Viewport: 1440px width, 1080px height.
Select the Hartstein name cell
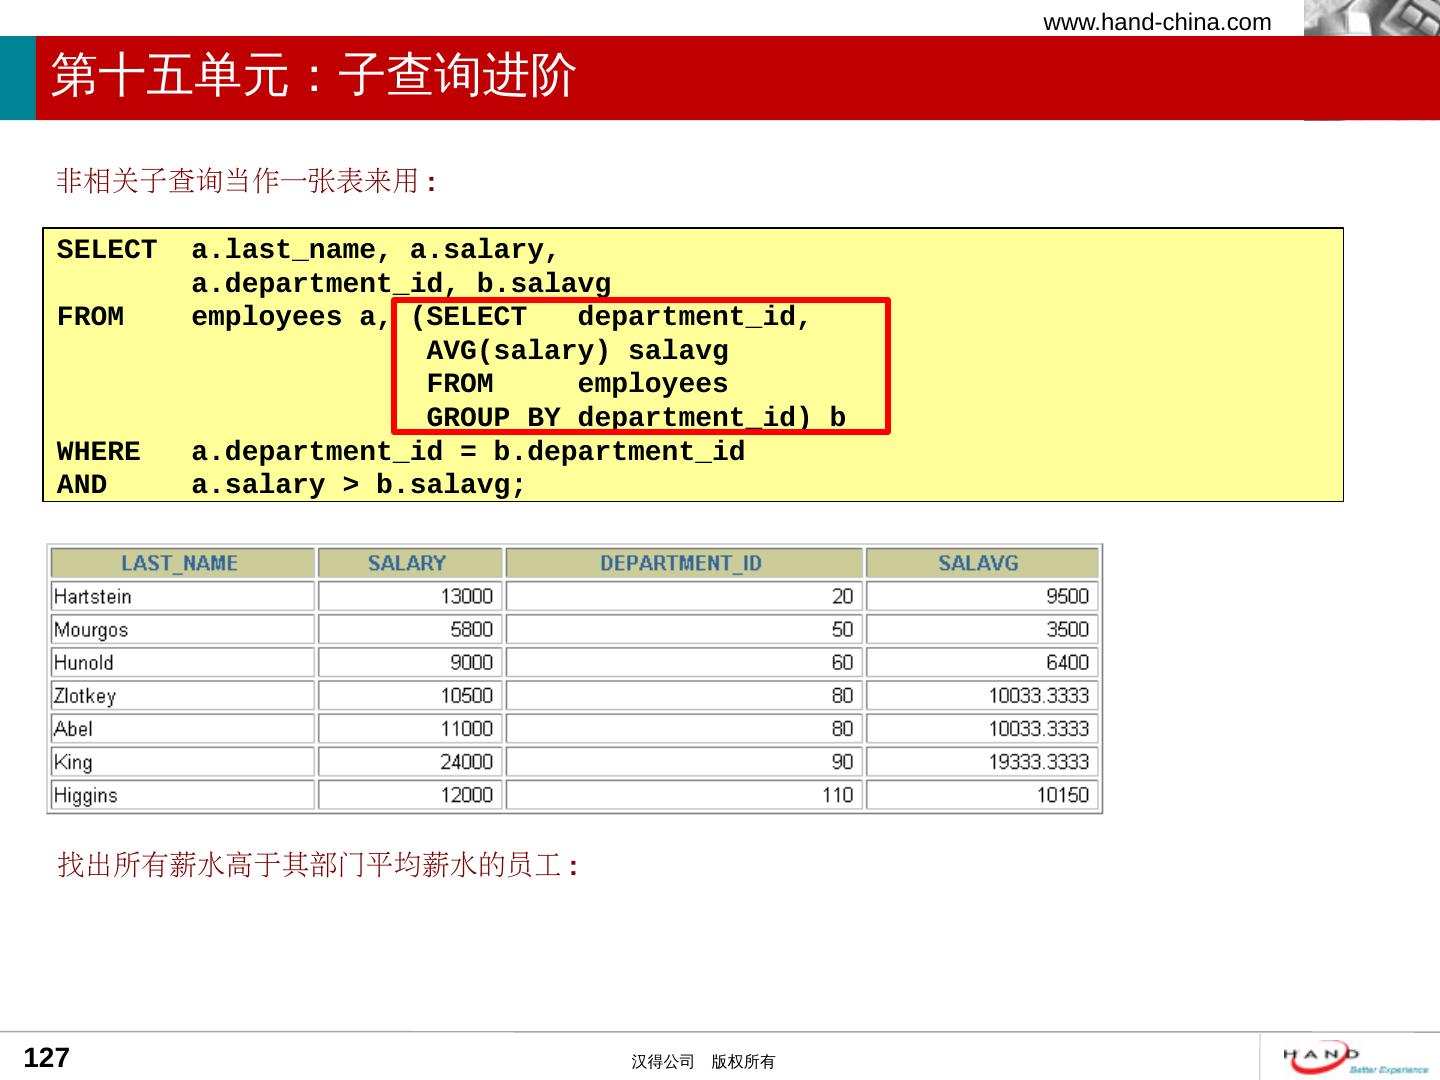(182, 596)
